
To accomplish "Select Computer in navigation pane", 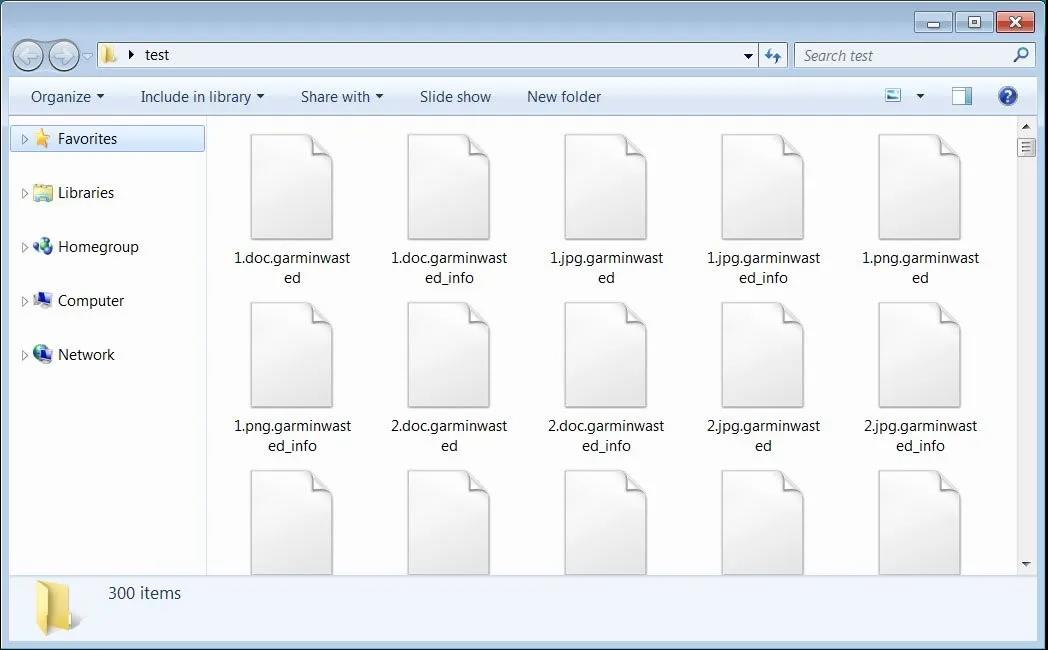I will (x=91, y=301).
